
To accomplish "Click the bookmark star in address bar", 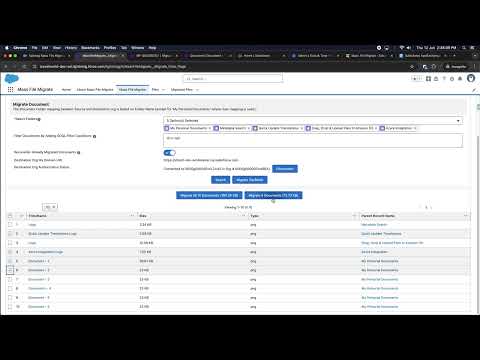I will [x=413, y=67].
